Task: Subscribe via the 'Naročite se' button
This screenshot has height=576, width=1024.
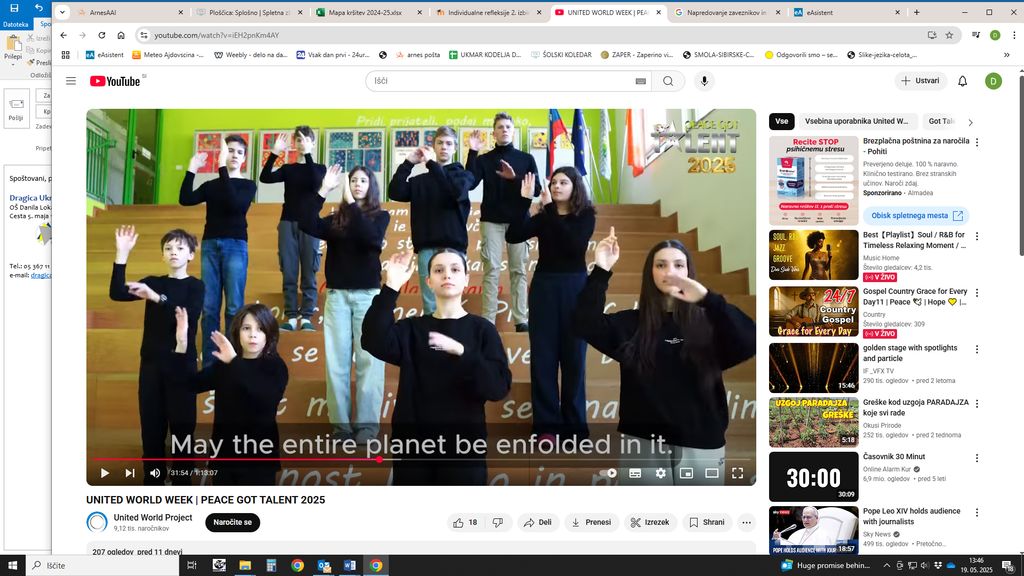Action: (232, 522)
